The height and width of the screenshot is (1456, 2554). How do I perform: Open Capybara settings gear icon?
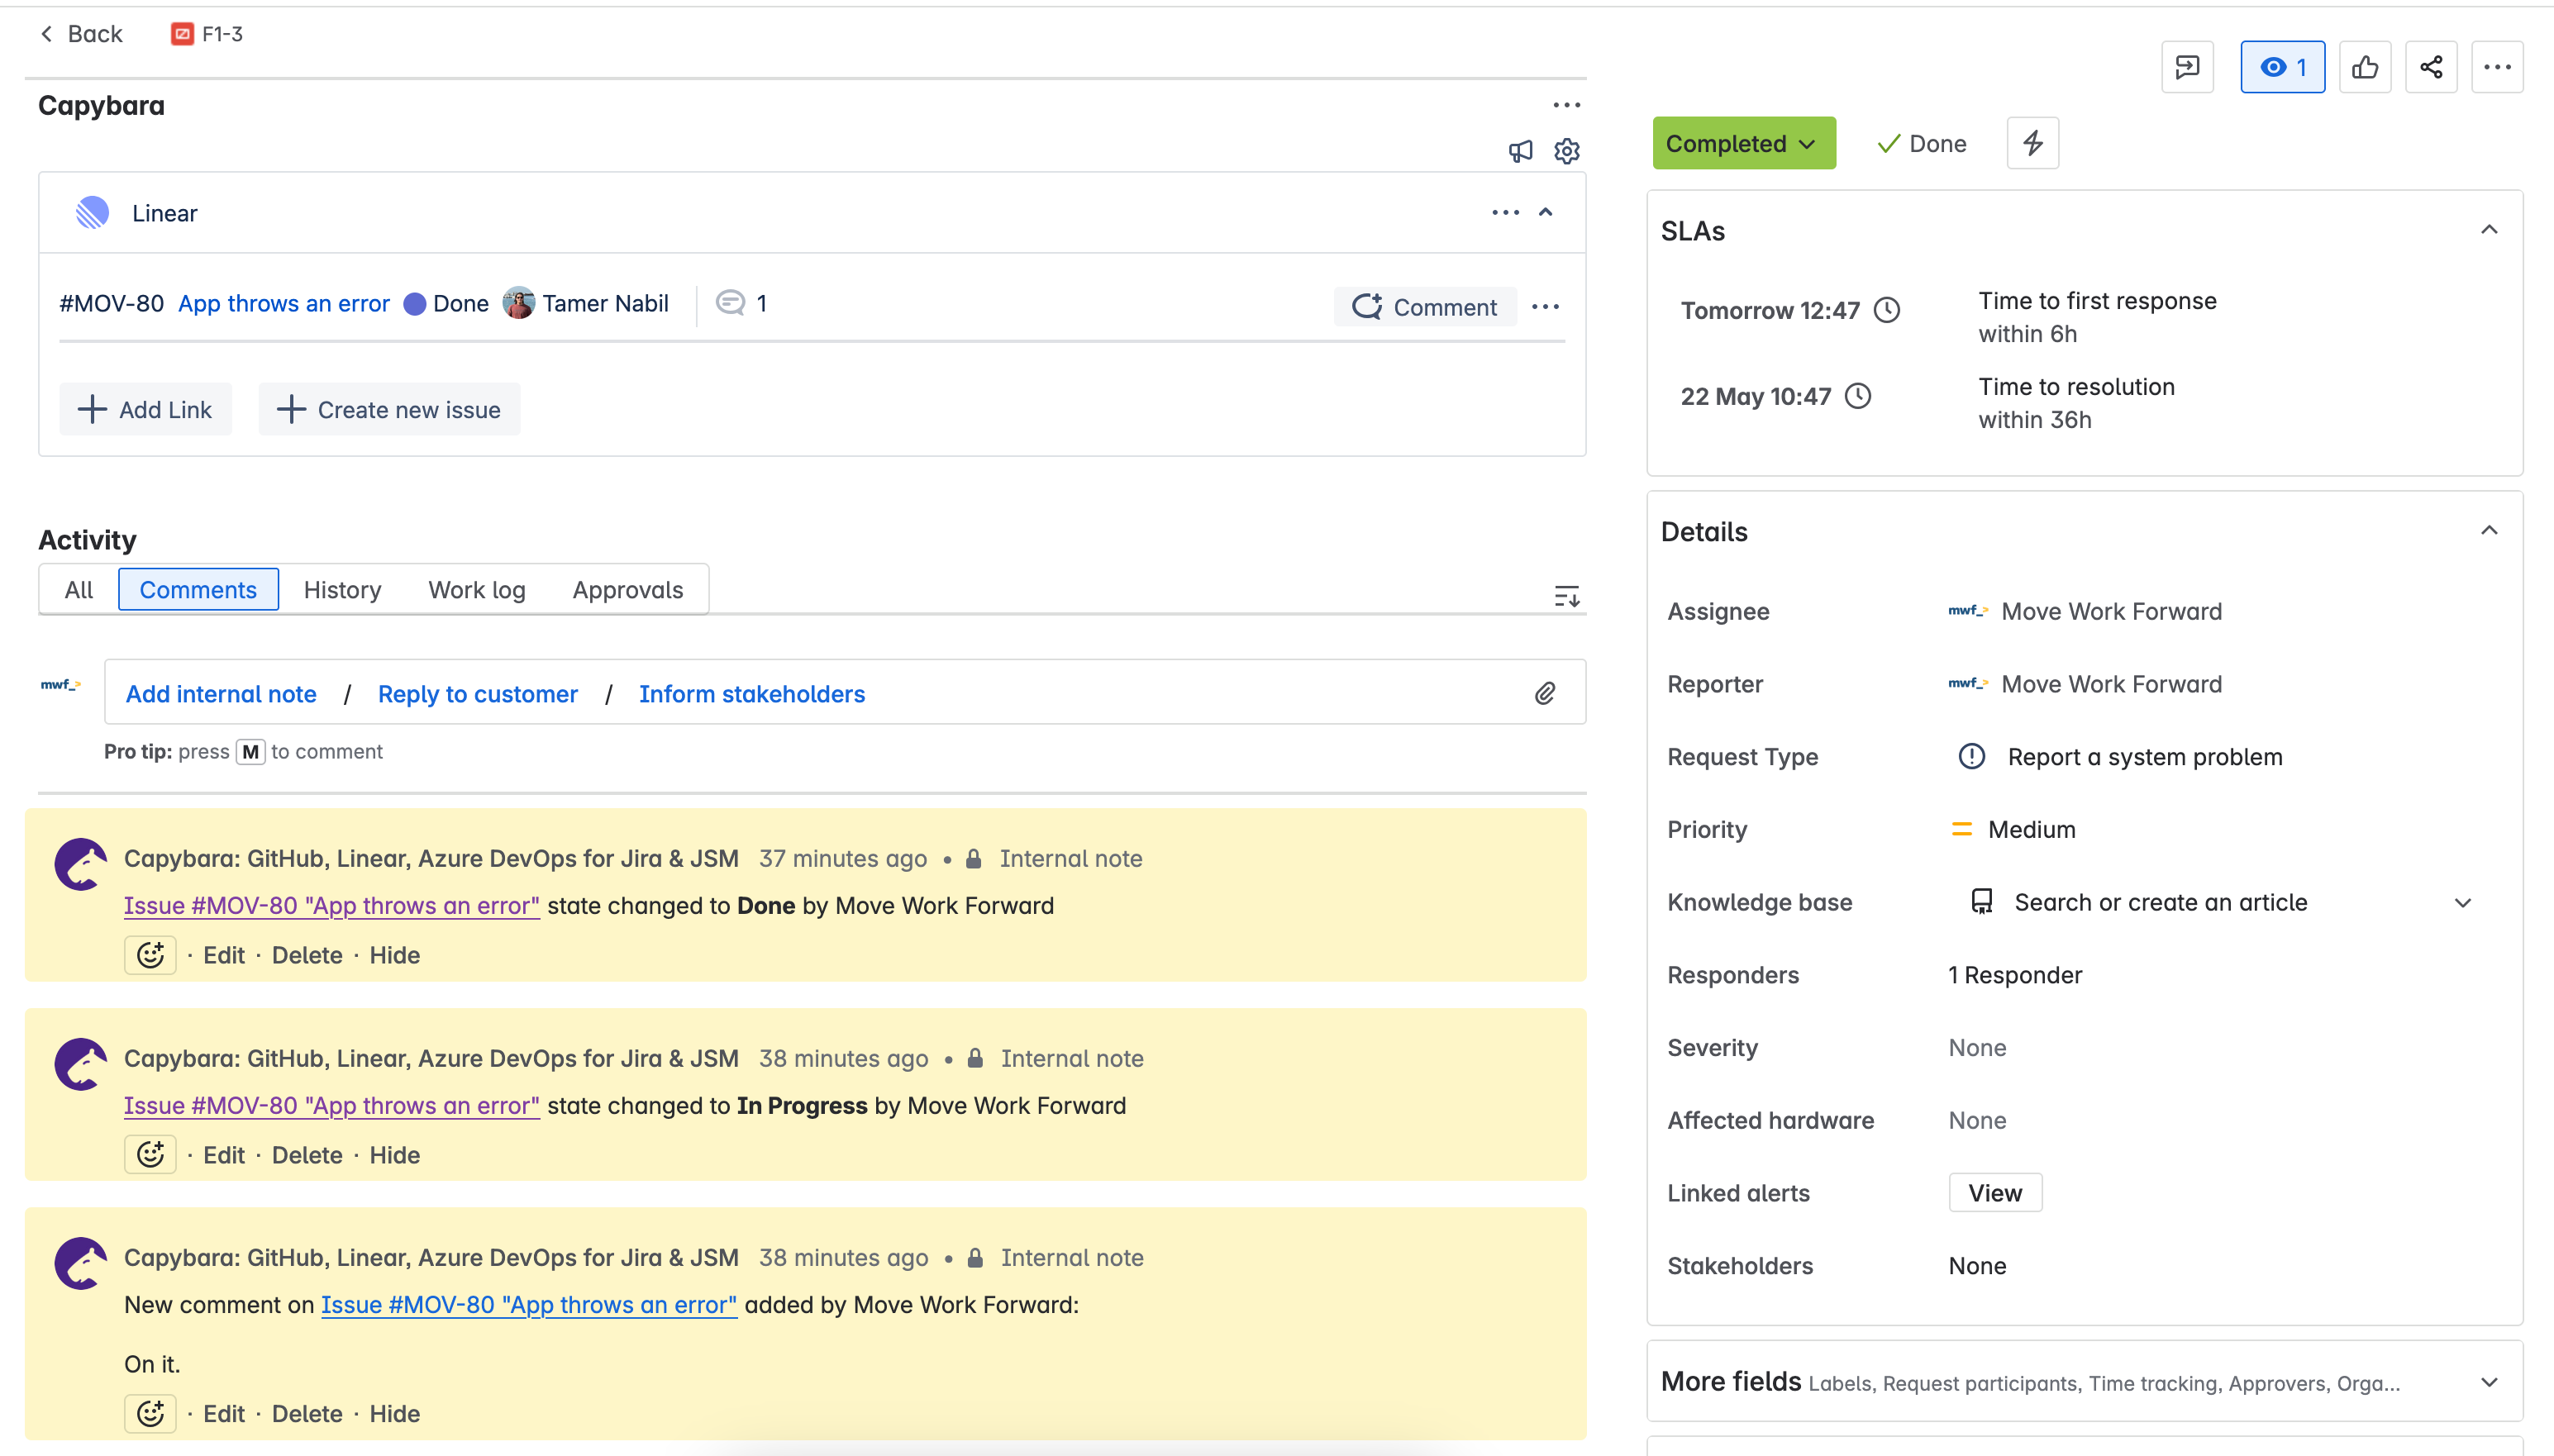[x=1566, y=151]
